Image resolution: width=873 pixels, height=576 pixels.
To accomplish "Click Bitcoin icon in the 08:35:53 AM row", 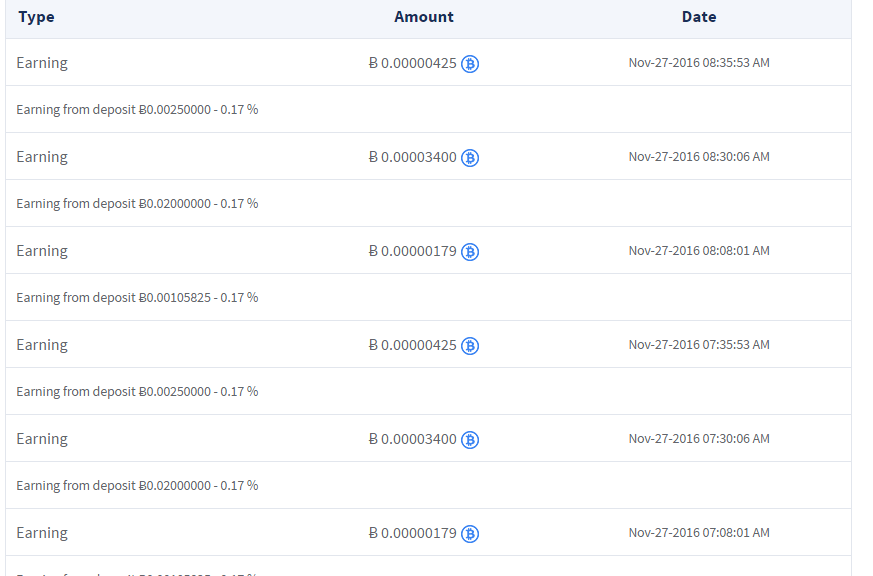I will pos(470,64).
